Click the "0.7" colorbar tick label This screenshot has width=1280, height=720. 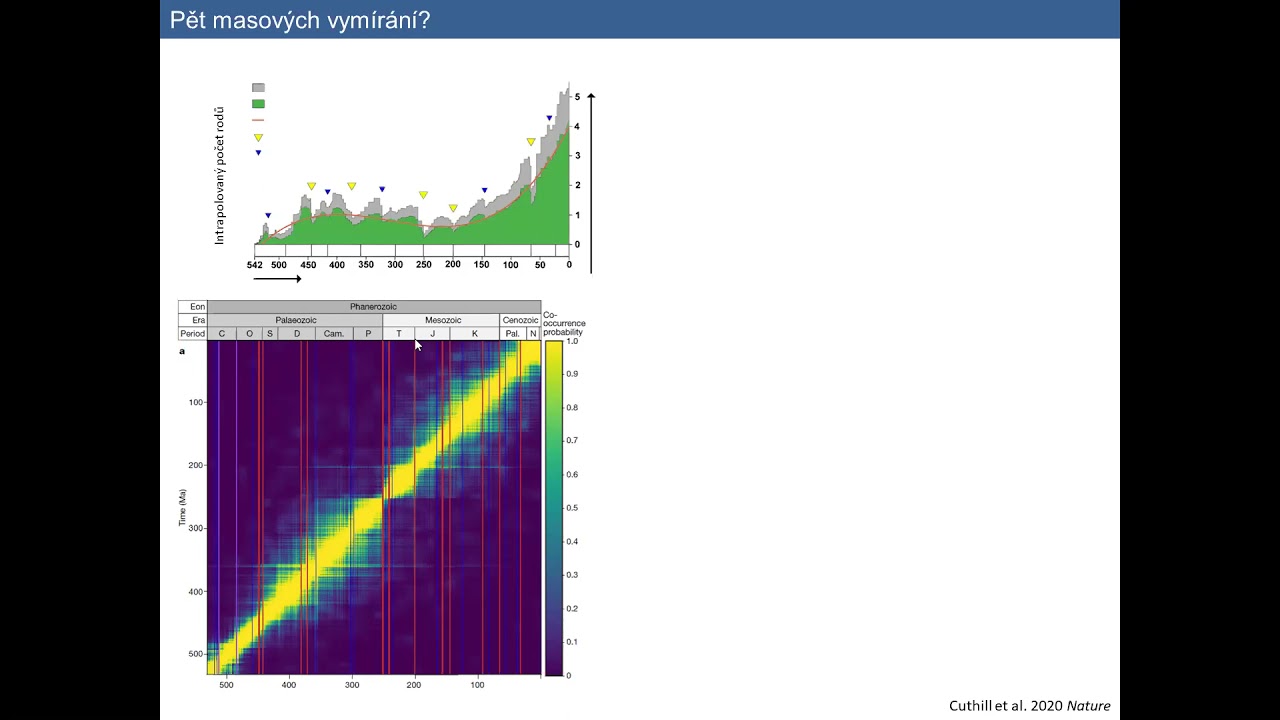tap(572, 441)
